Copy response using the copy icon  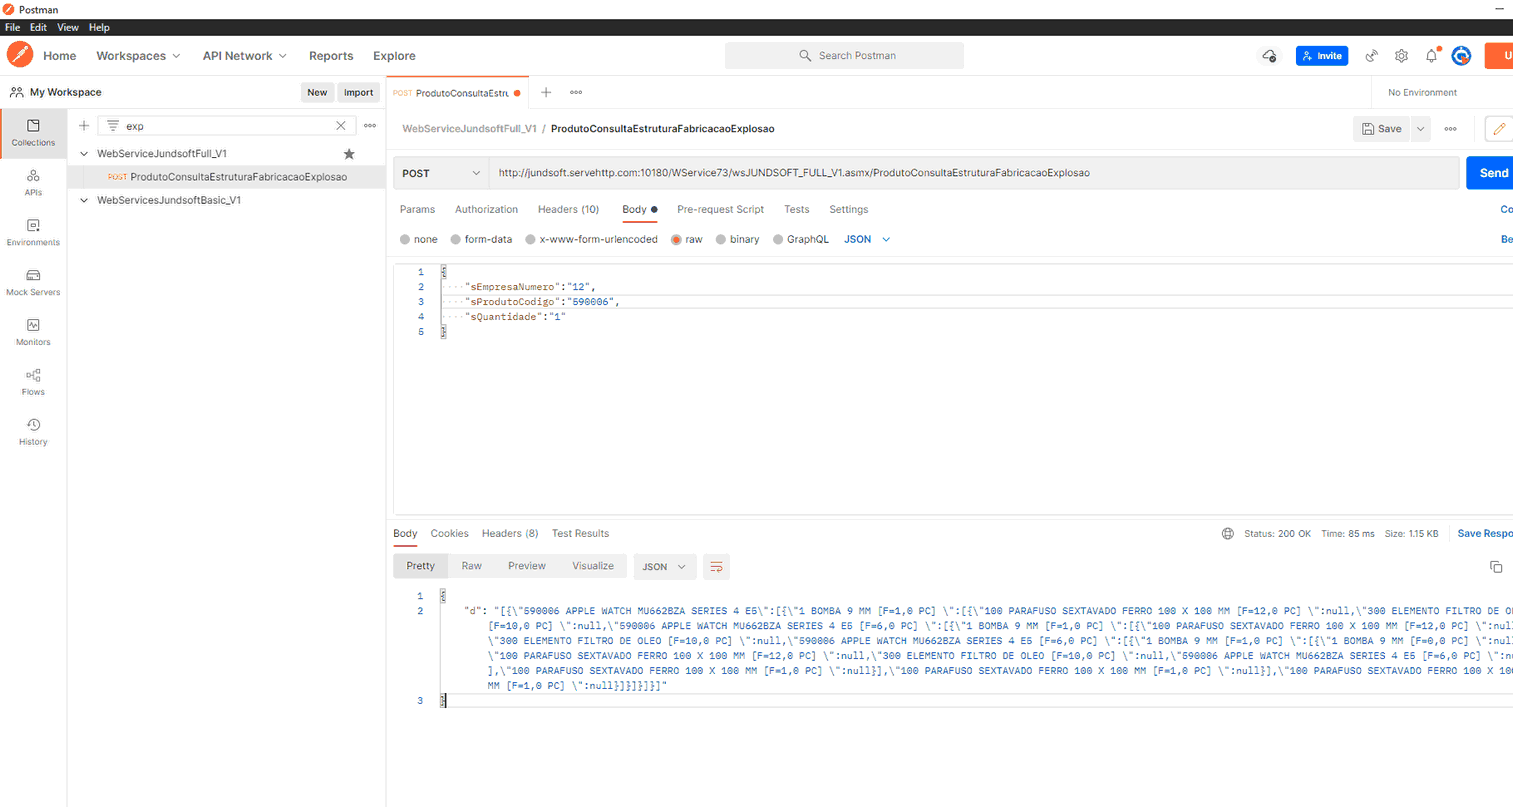[x=1496, y=567]
